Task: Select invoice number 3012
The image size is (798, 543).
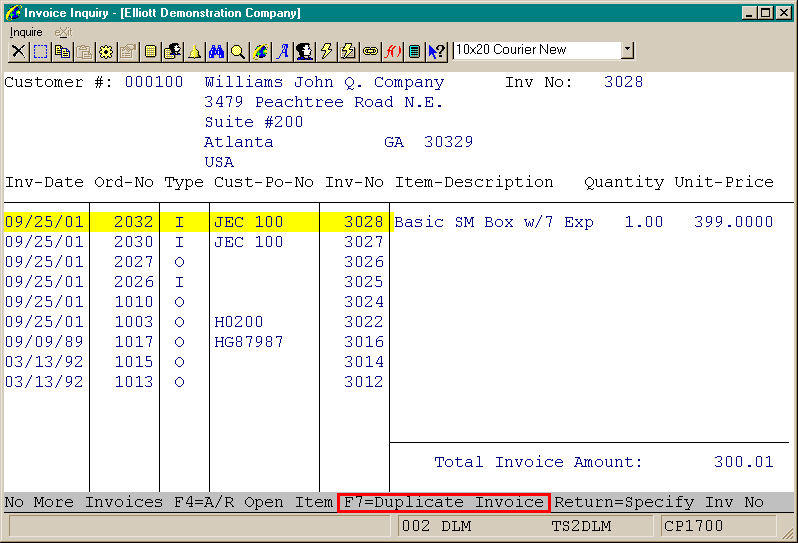Action: 363,382
